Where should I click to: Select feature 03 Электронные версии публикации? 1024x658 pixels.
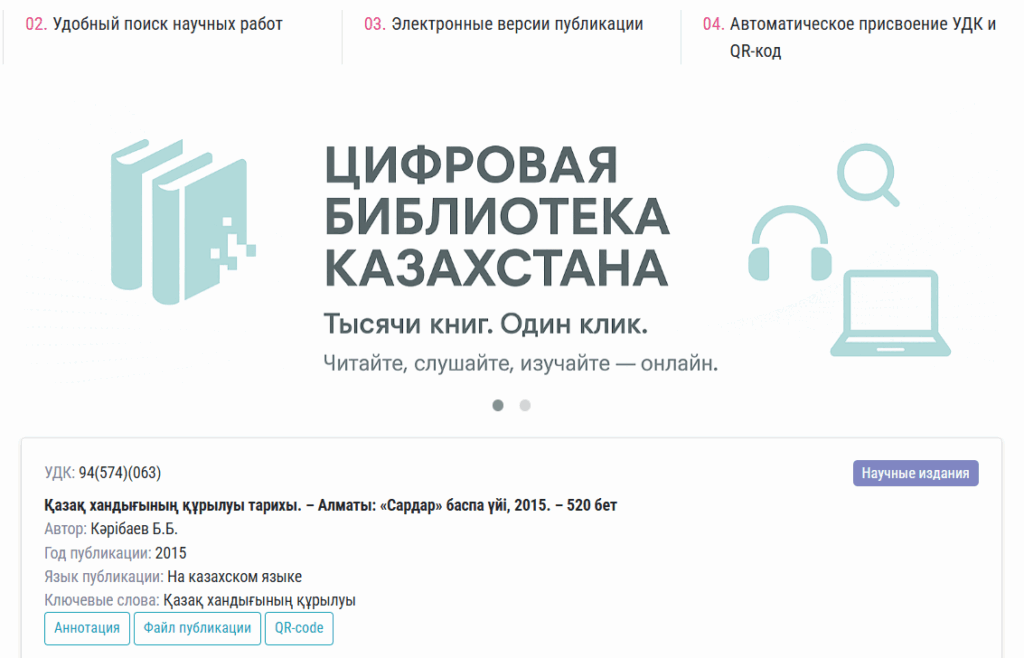pyautogui.click(x=504, y=24)
